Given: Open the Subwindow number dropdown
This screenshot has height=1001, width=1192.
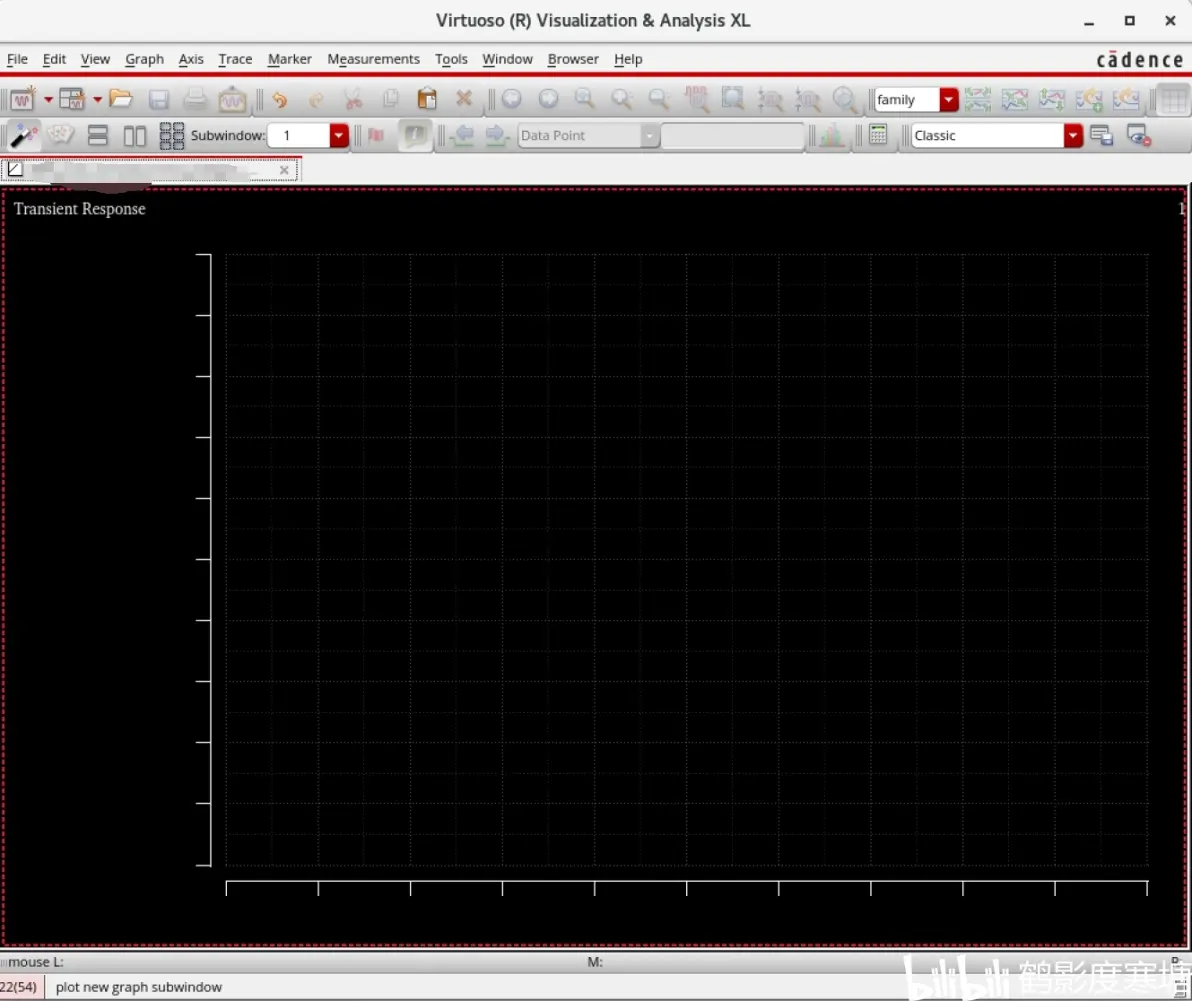Looking at the screenshot, I should click(x=339, y=135).
